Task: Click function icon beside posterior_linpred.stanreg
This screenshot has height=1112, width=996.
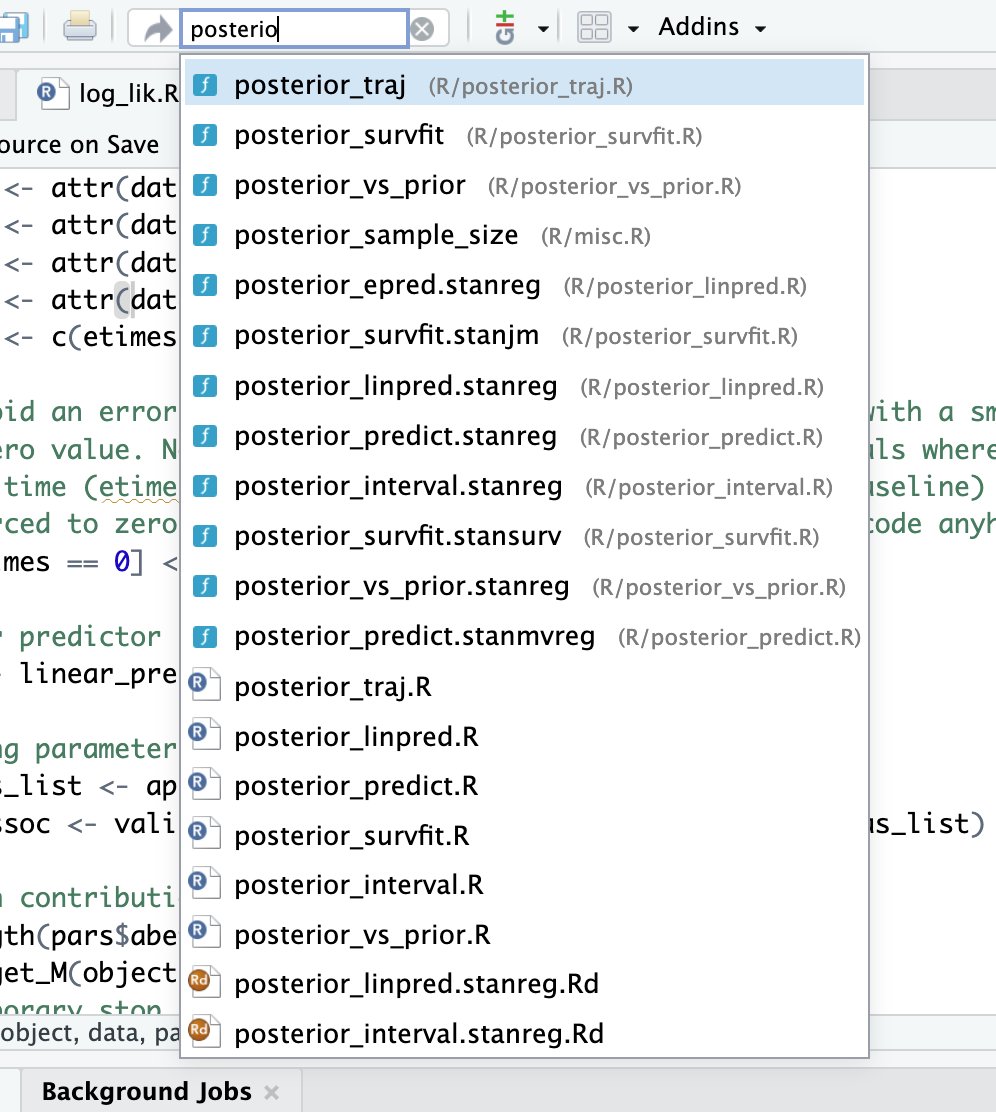Action: click(x=205, y=386)
